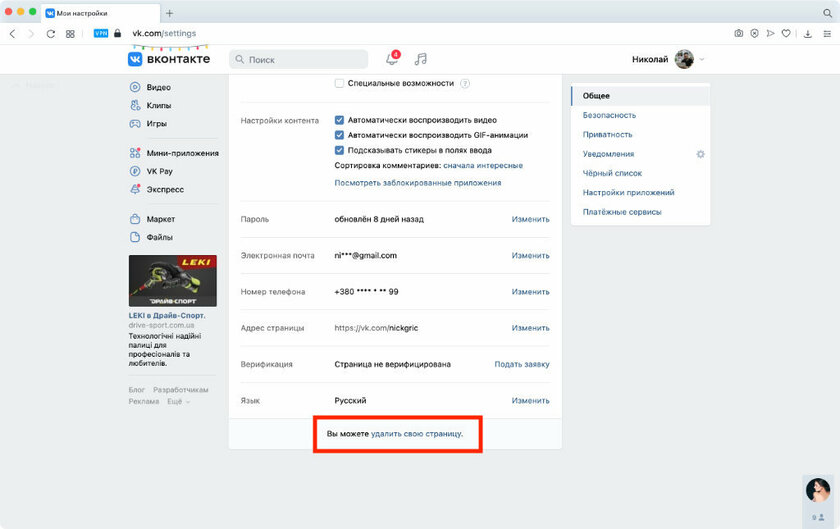Click the VKontakte logo icon
This screenshot has width=840, height=529.
tap(135, 59)
